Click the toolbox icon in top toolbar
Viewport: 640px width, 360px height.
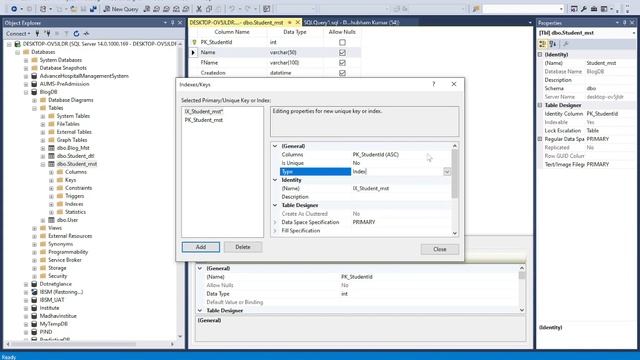coord(594,9)
